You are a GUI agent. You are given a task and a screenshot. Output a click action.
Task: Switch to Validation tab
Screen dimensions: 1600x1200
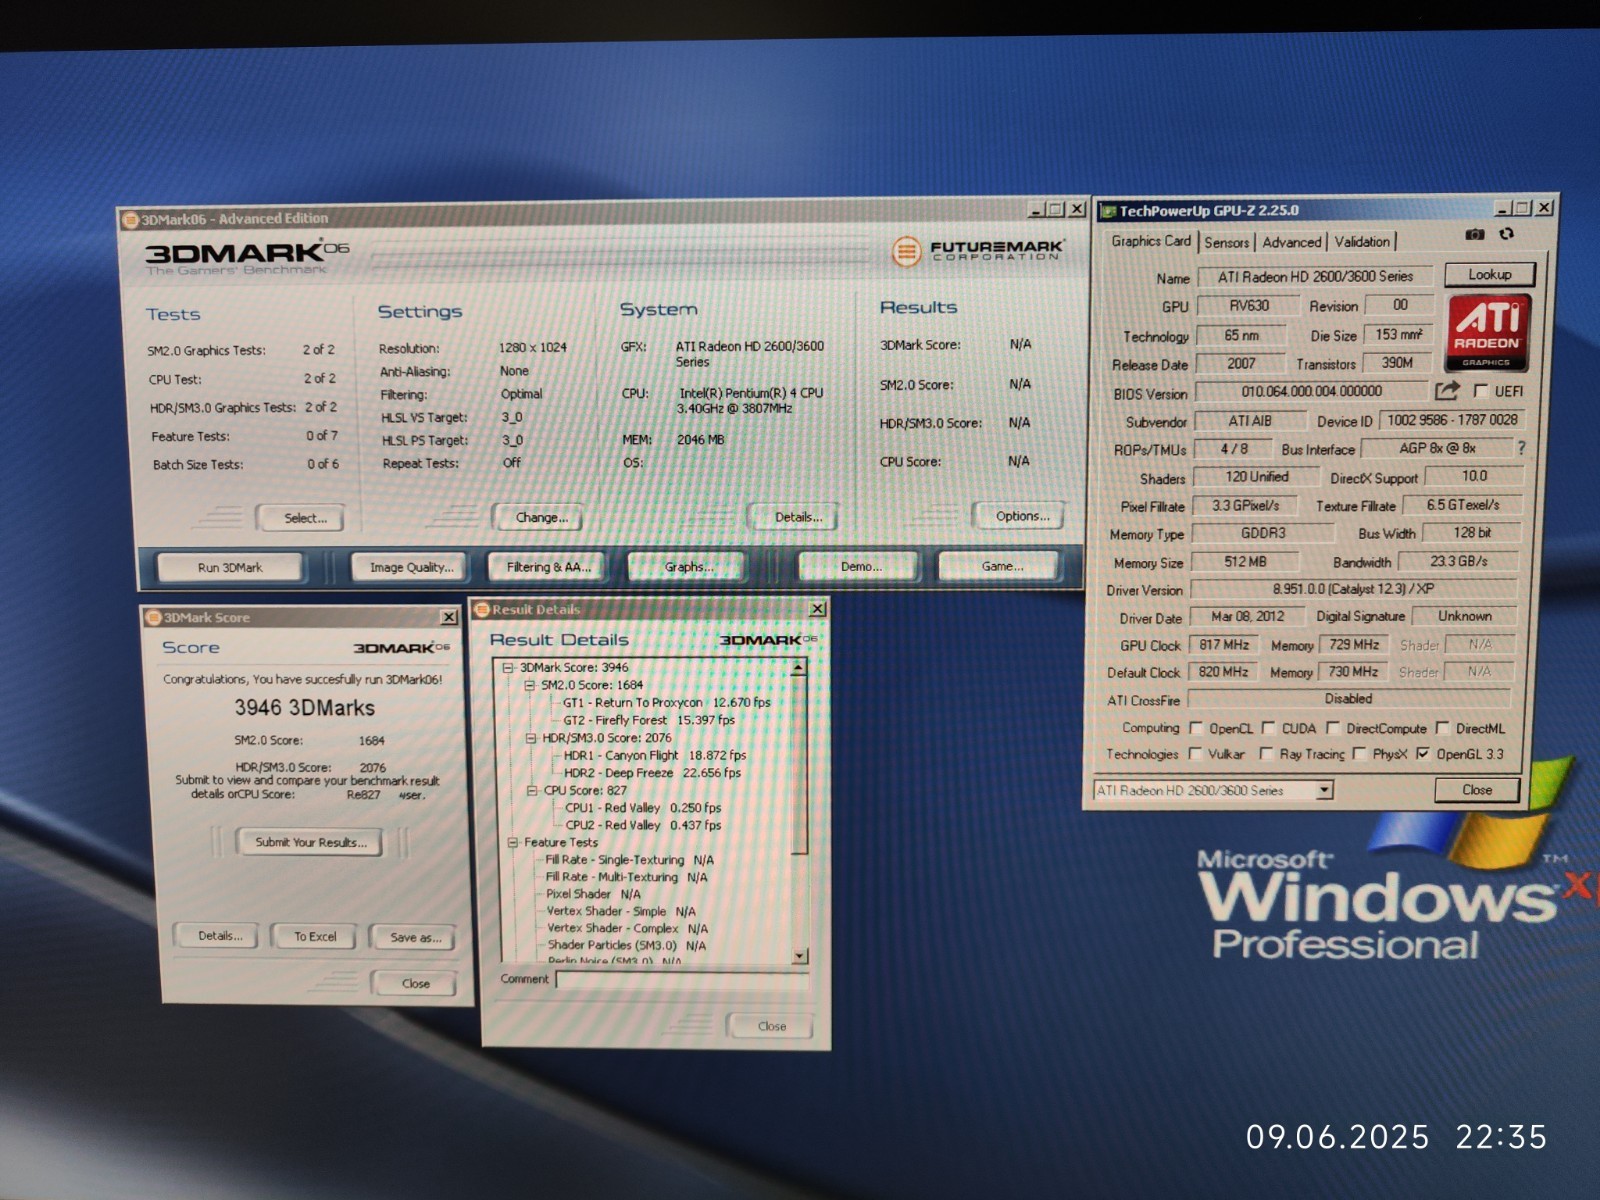pyautogui.click(x=1362, y=242)
